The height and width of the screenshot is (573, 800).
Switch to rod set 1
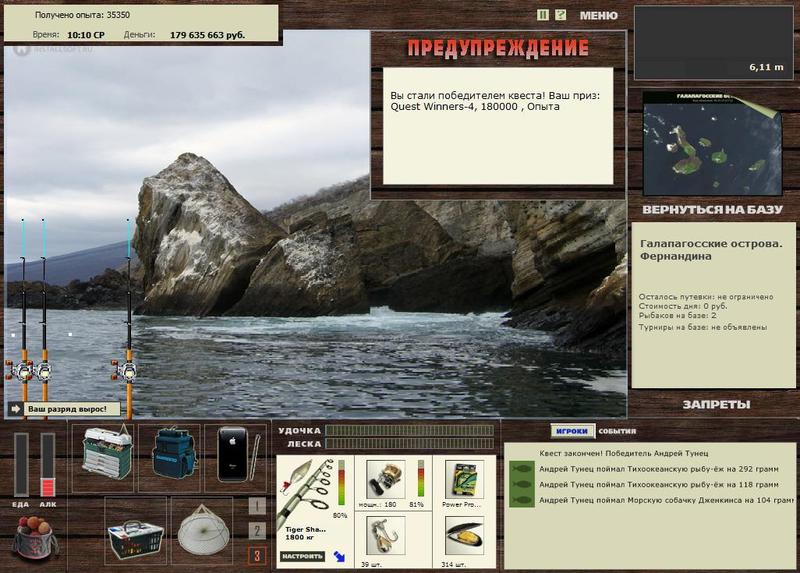[x=257, y=506]
